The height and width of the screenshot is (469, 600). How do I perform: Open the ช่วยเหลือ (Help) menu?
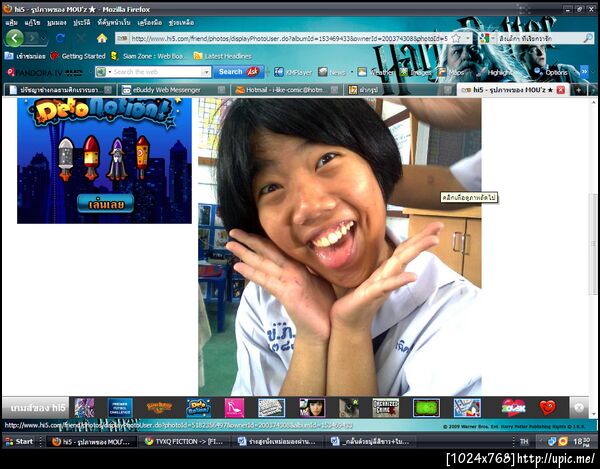click(181, 23)
